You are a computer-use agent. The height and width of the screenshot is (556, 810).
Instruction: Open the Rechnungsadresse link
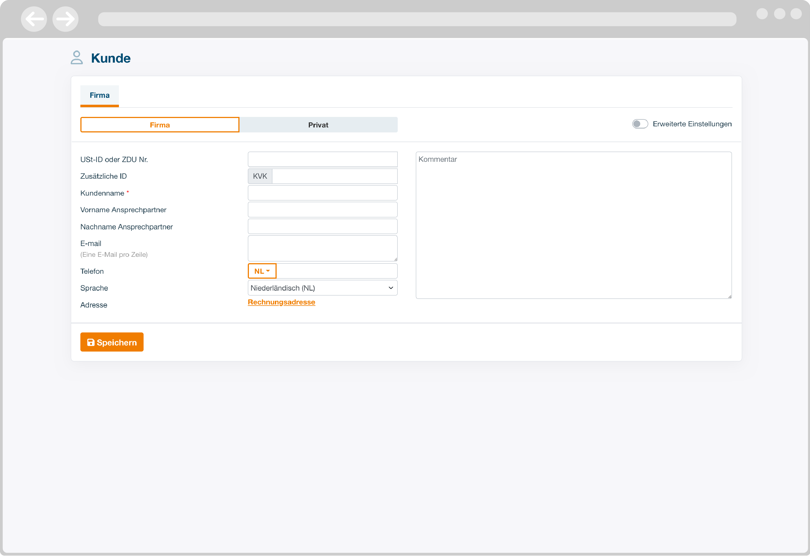click(281, 302)
